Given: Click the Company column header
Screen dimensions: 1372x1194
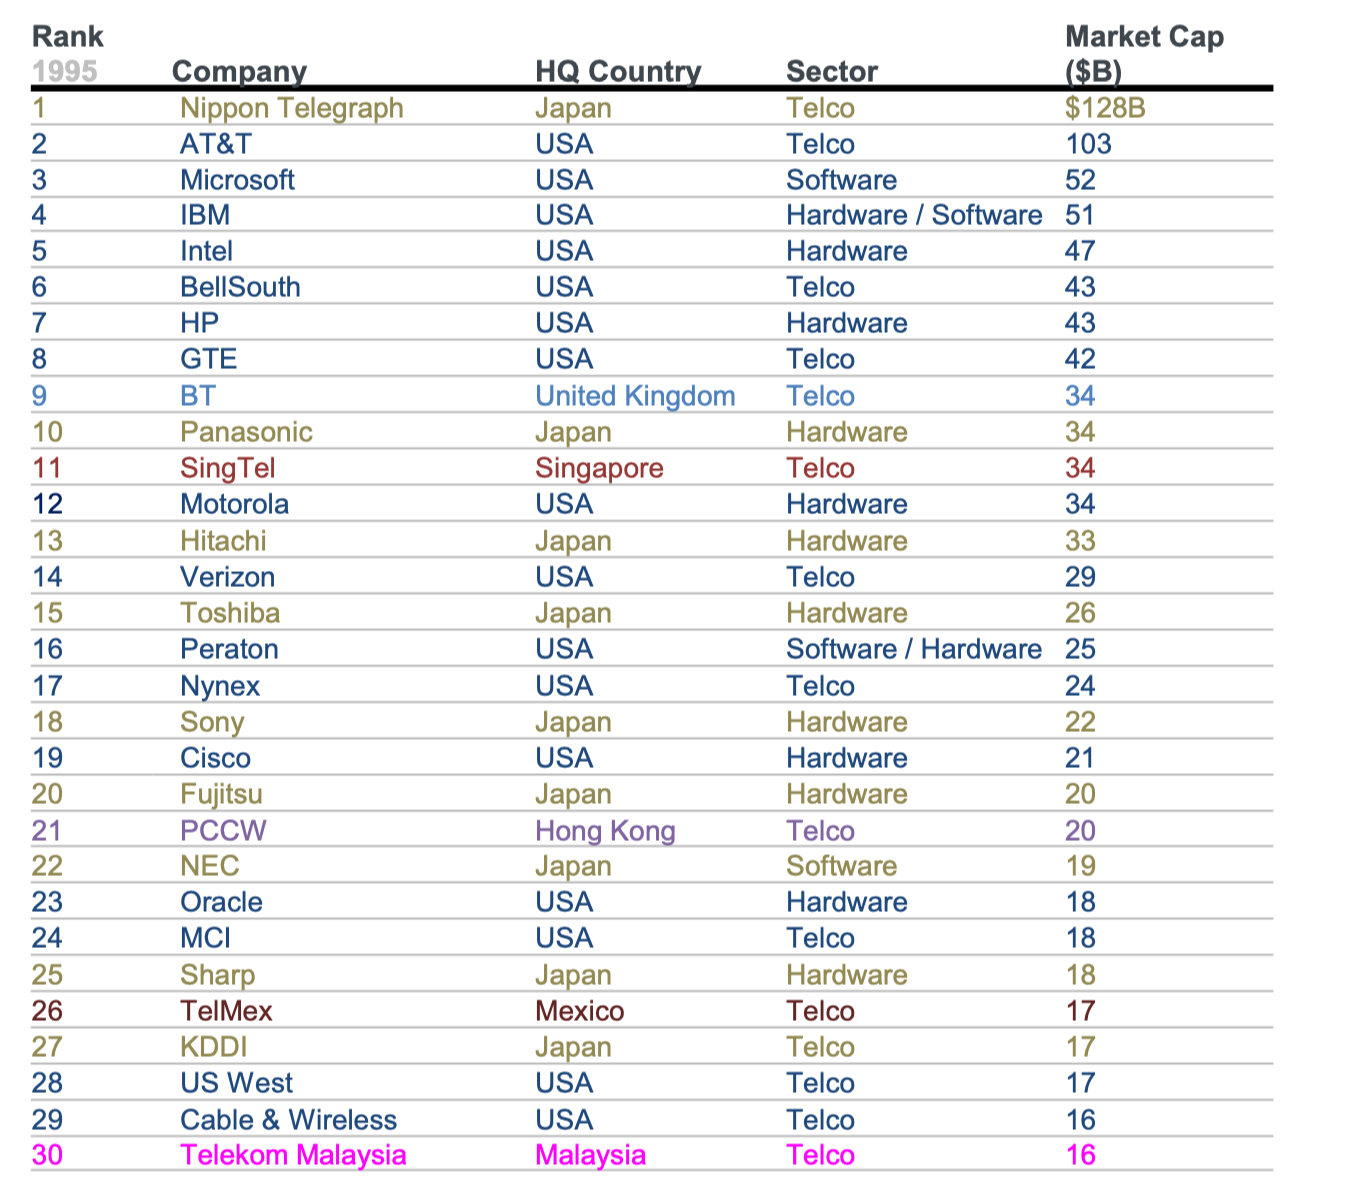Looking at the screenshot, I should (x=239, y=72).
